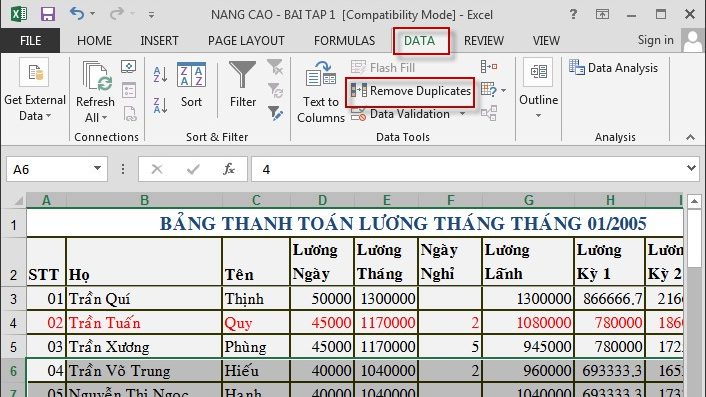This screenshot has height=397, width=706.
Task: Click the Lương Lãnh column heading cell
Action: point(528,262)
